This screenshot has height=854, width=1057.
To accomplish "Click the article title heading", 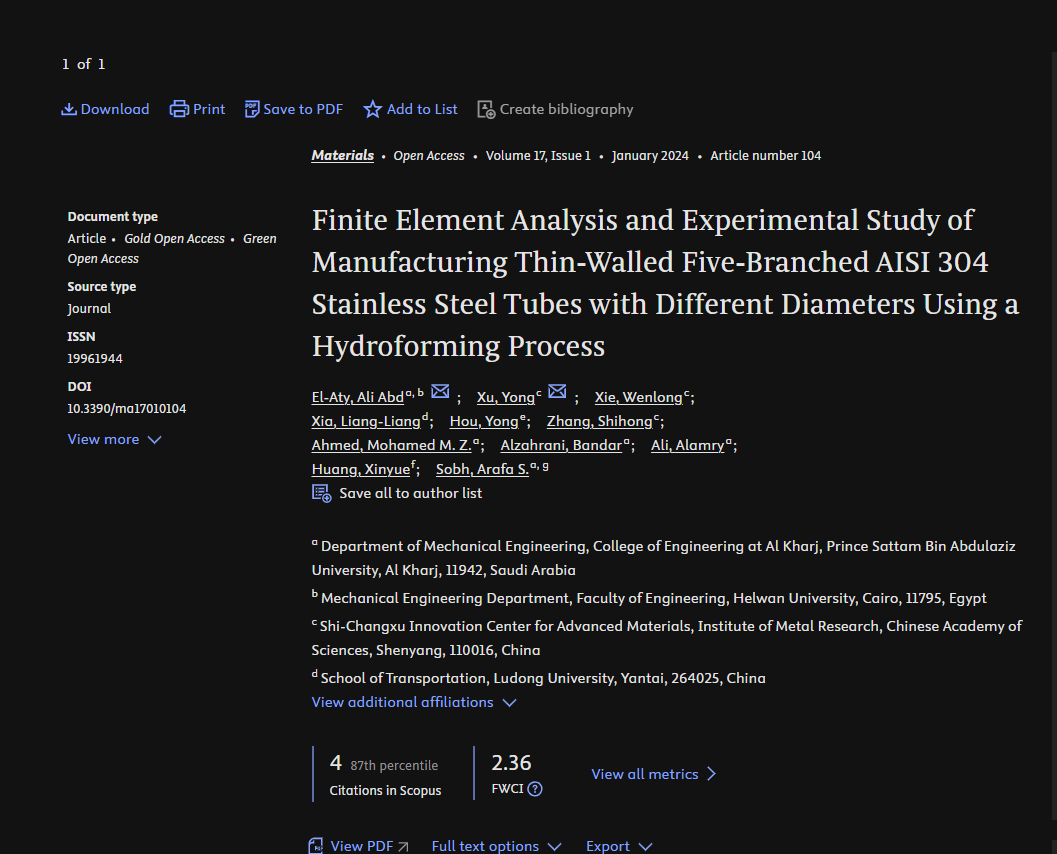I will pos(665,283).
